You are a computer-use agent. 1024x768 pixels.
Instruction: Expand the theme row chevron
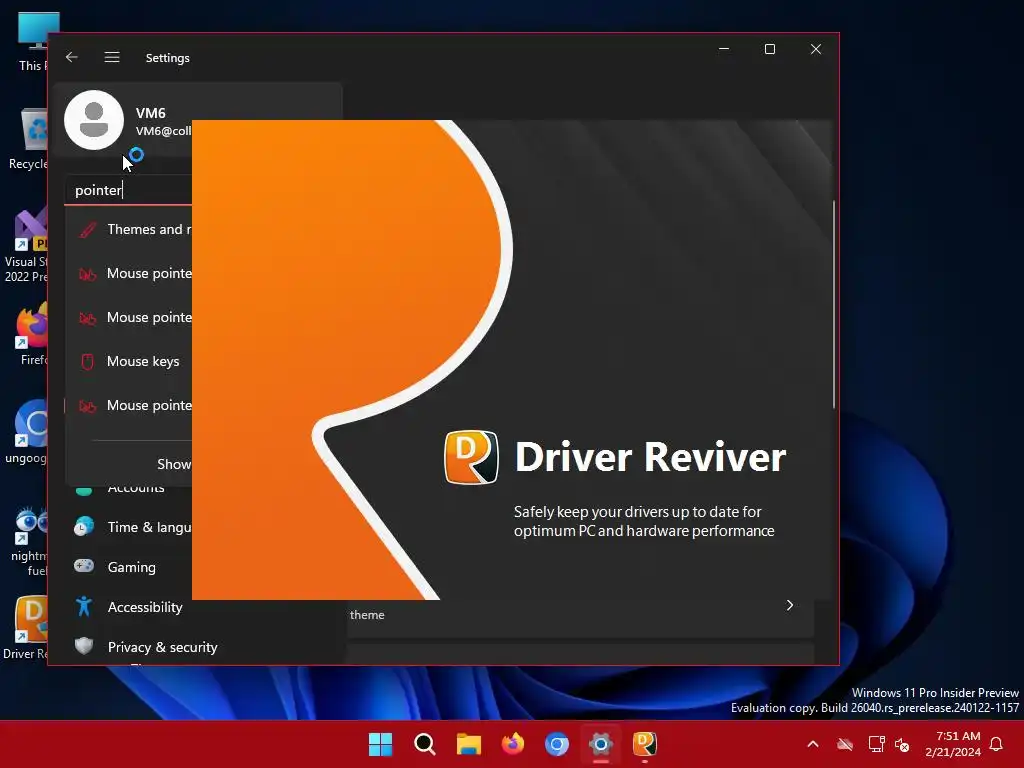[790, 605]
